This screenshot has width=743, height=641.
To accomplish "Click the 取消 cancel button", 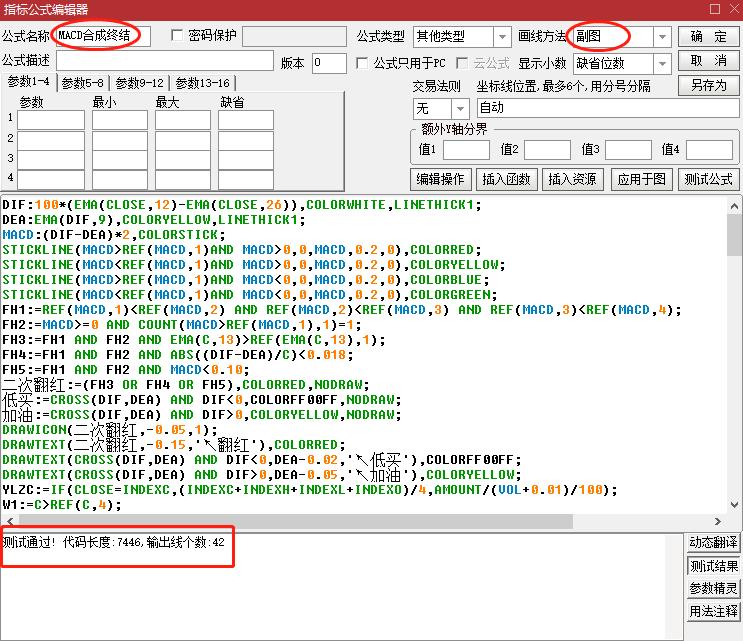I will click(x=708, y=61).
